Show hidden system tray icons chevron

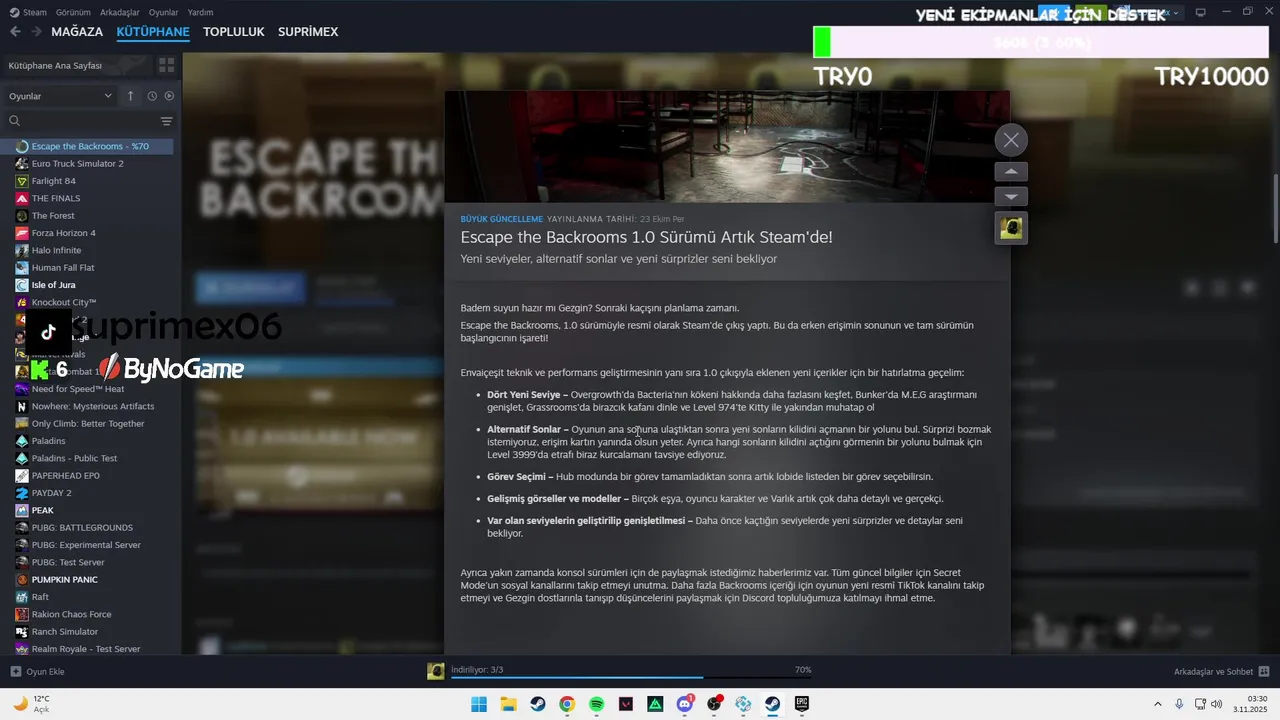[x=1158, y=704]
